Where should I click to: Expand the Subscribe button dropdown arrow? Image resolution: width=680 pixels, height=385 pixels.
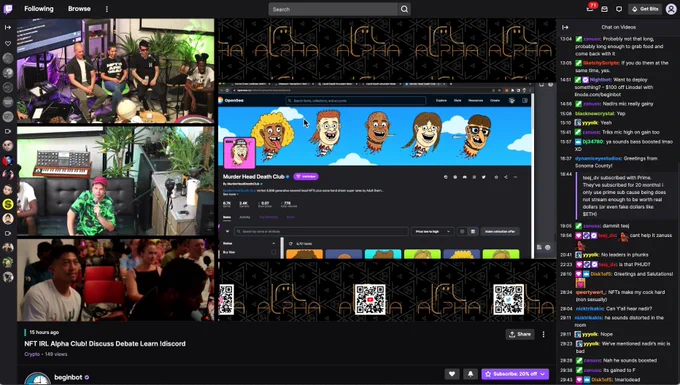click(x=543, y=374)
